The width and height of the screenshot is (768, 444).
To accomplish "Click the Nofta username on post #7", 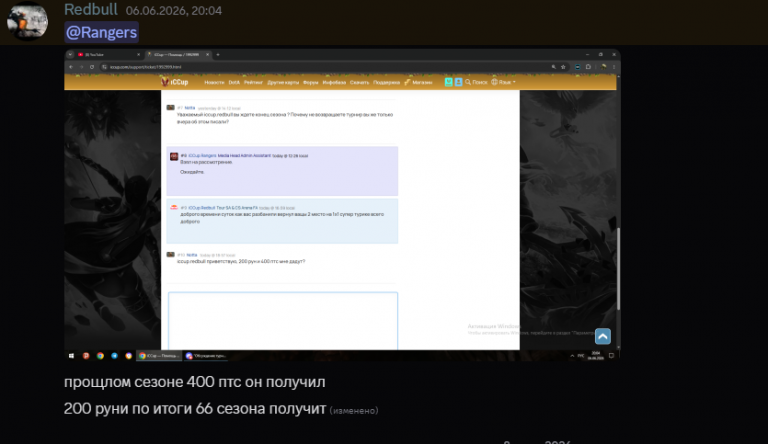I will coord(190,108).
